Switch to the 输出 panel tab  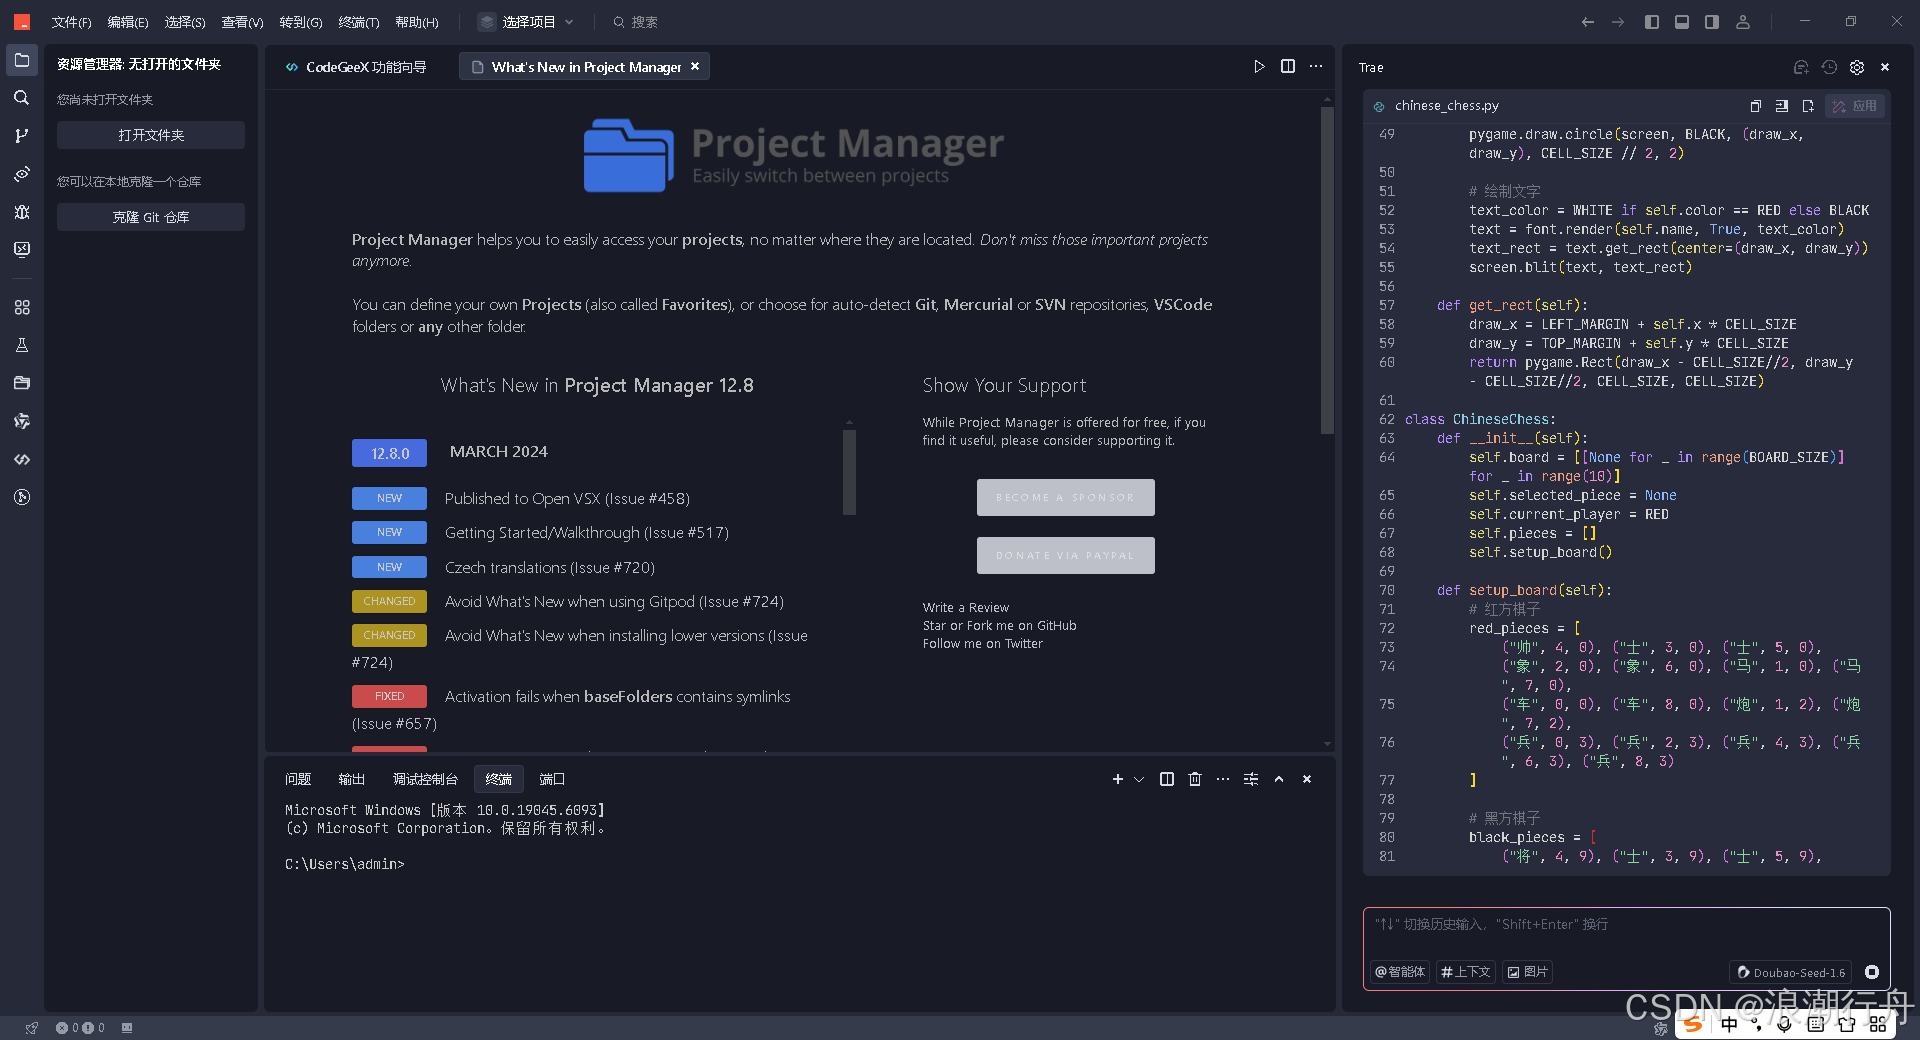(352, 779)
